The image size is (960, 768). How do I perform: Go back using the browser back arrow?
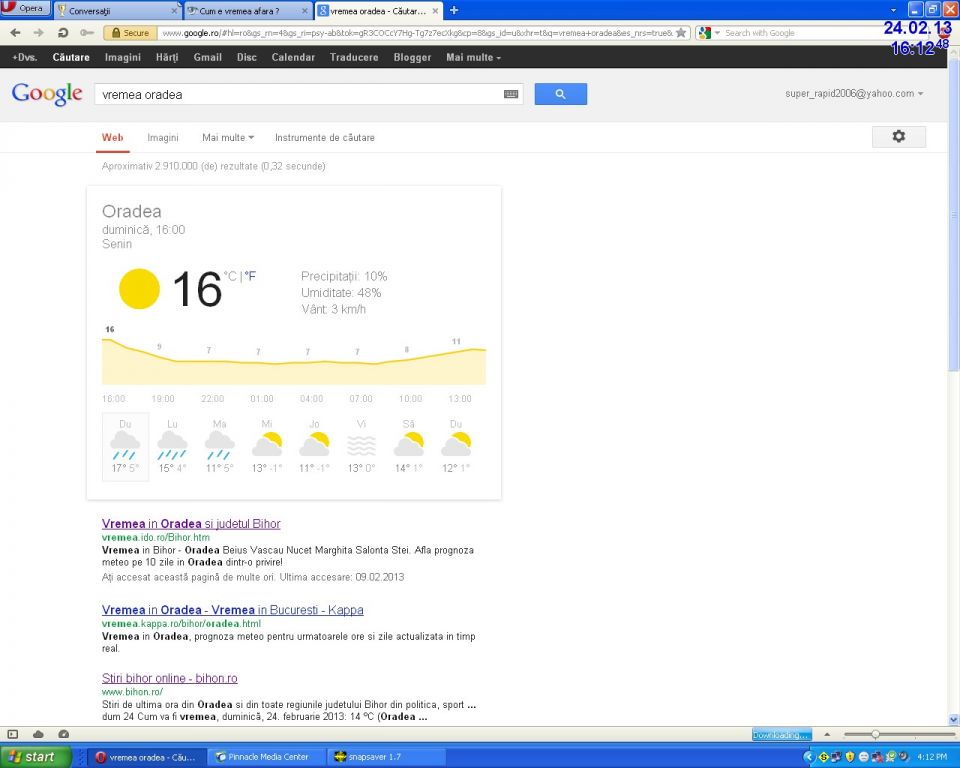tap(15, 32)
